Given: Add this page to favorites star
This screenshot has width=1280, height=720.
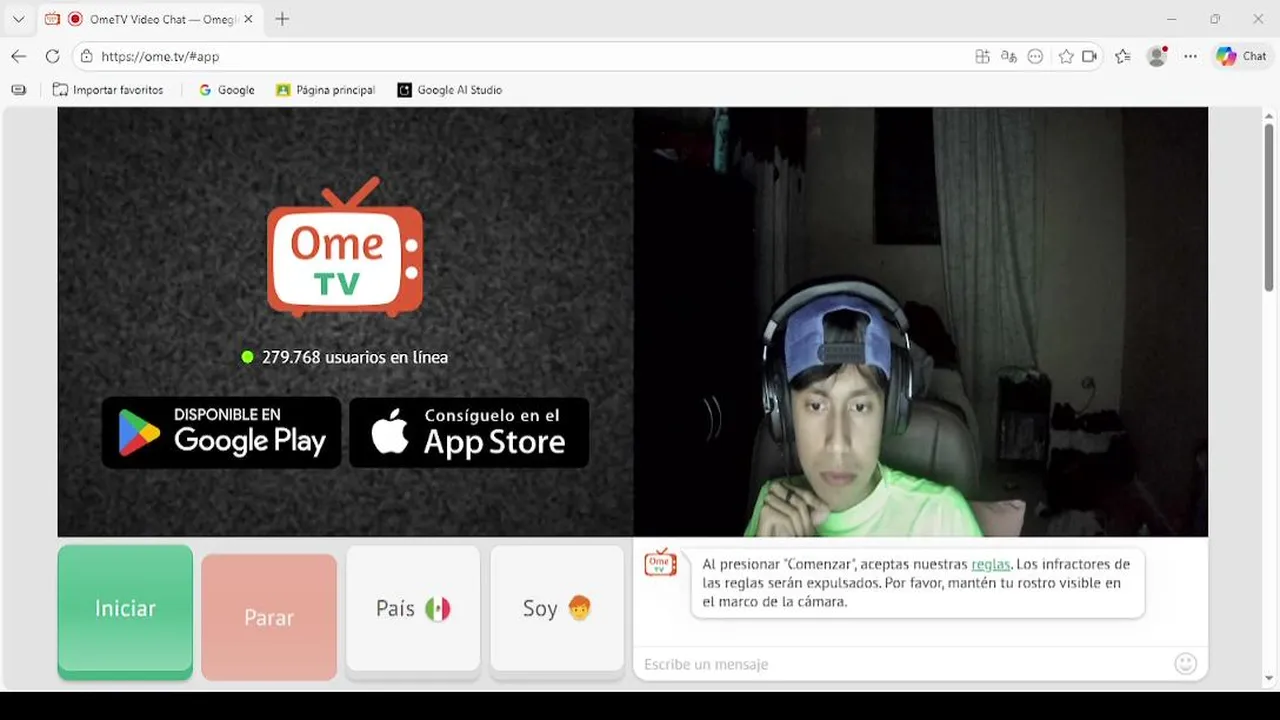Looking at the screenshot, I should click(1066, 57).
